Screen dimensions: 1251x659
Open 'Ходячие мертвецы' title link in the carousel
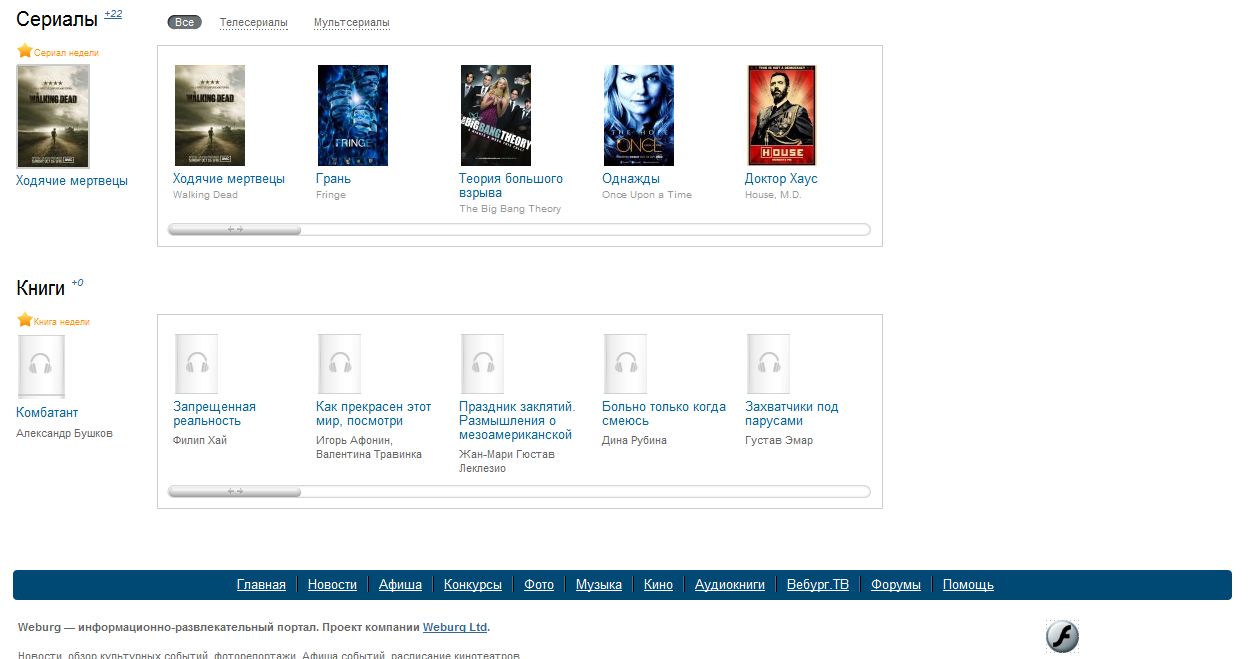(x=229, y=179)
